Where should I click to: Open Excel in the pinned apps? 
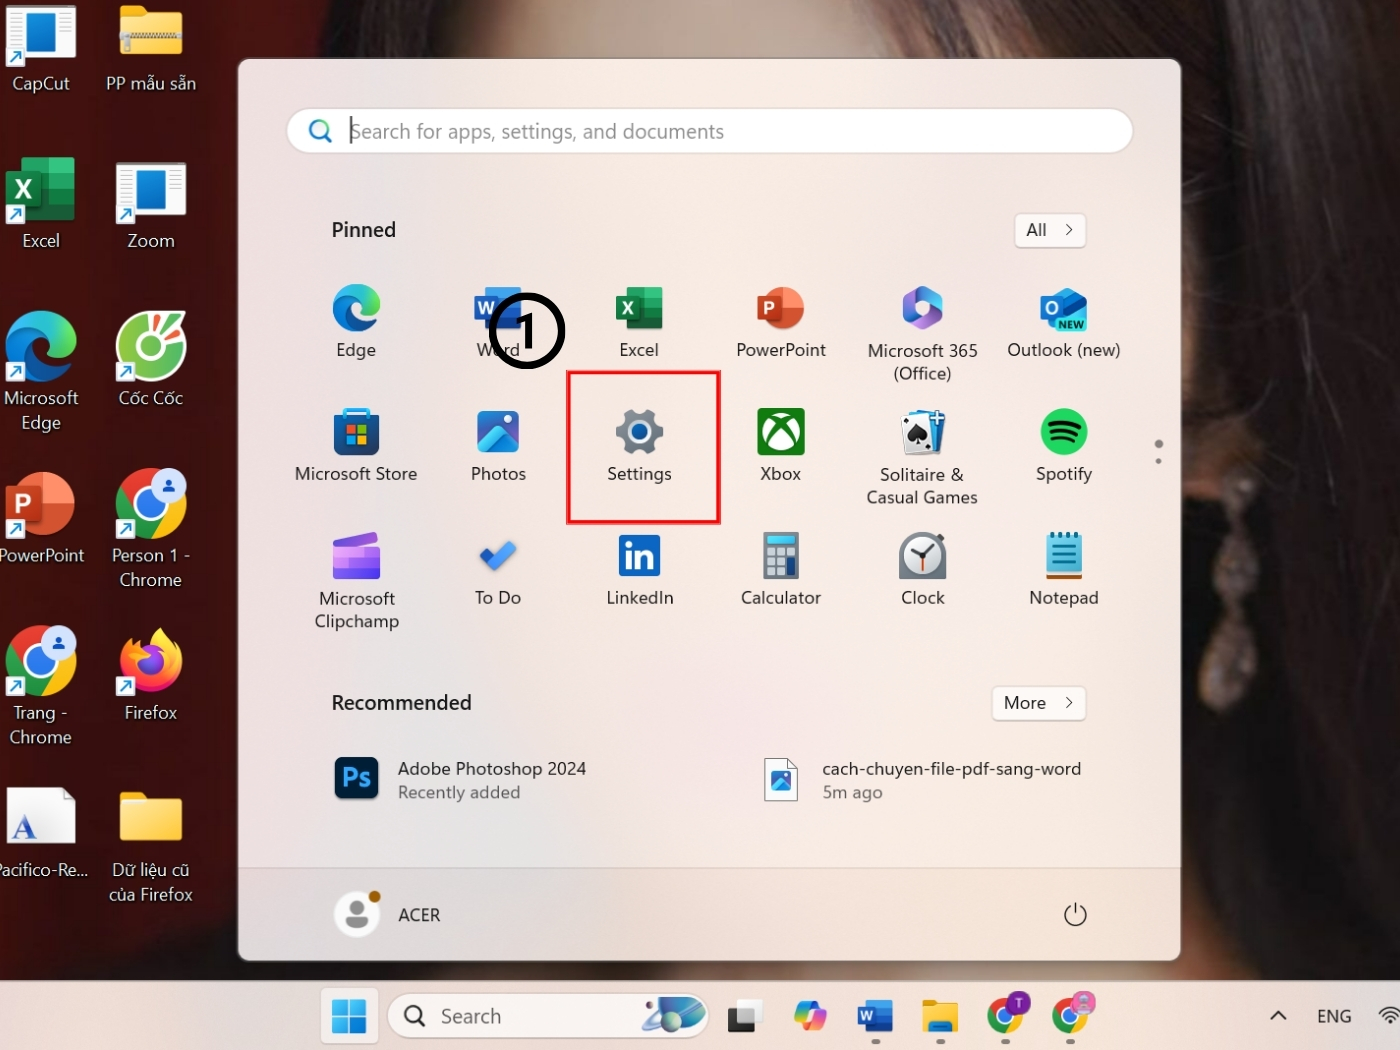click(x=639, y=322)
